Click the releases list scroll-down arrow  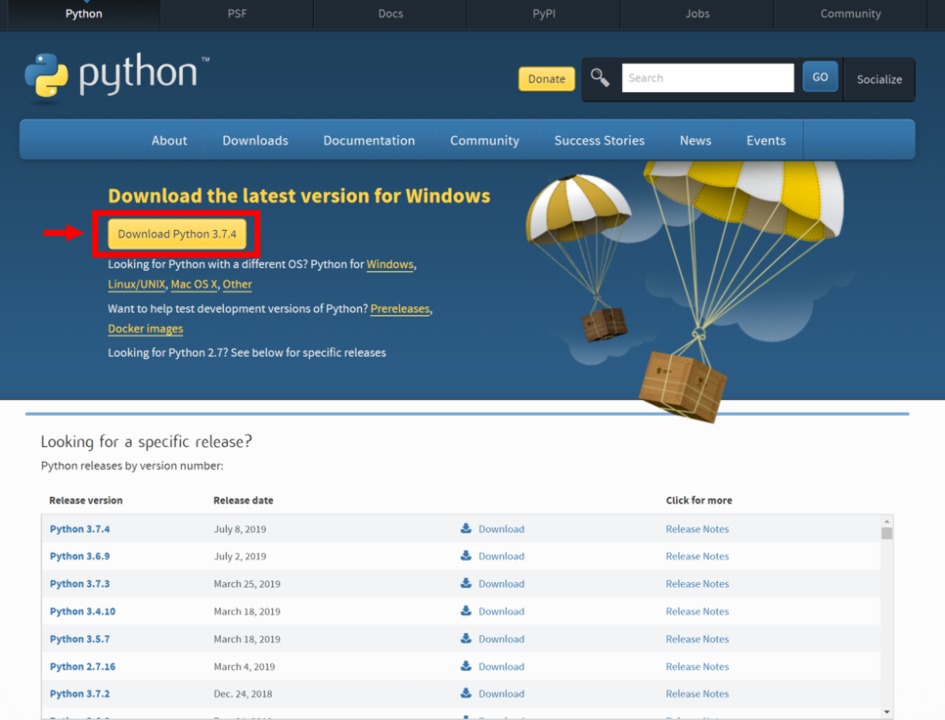coord(886,712)
